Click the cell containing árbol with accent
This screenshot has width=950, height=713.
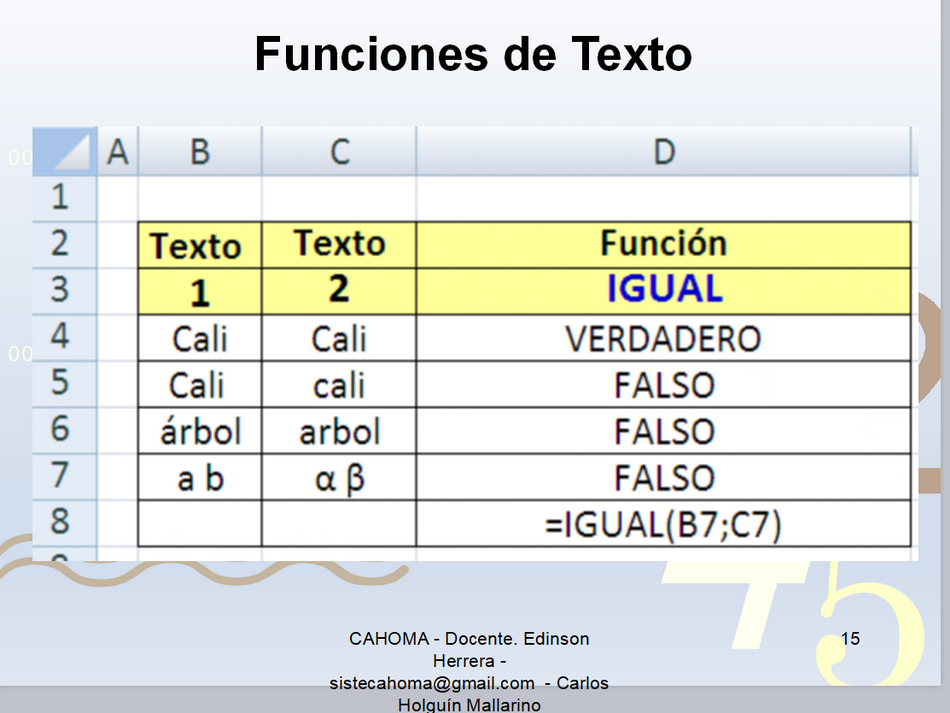click(x=200, y=431)
